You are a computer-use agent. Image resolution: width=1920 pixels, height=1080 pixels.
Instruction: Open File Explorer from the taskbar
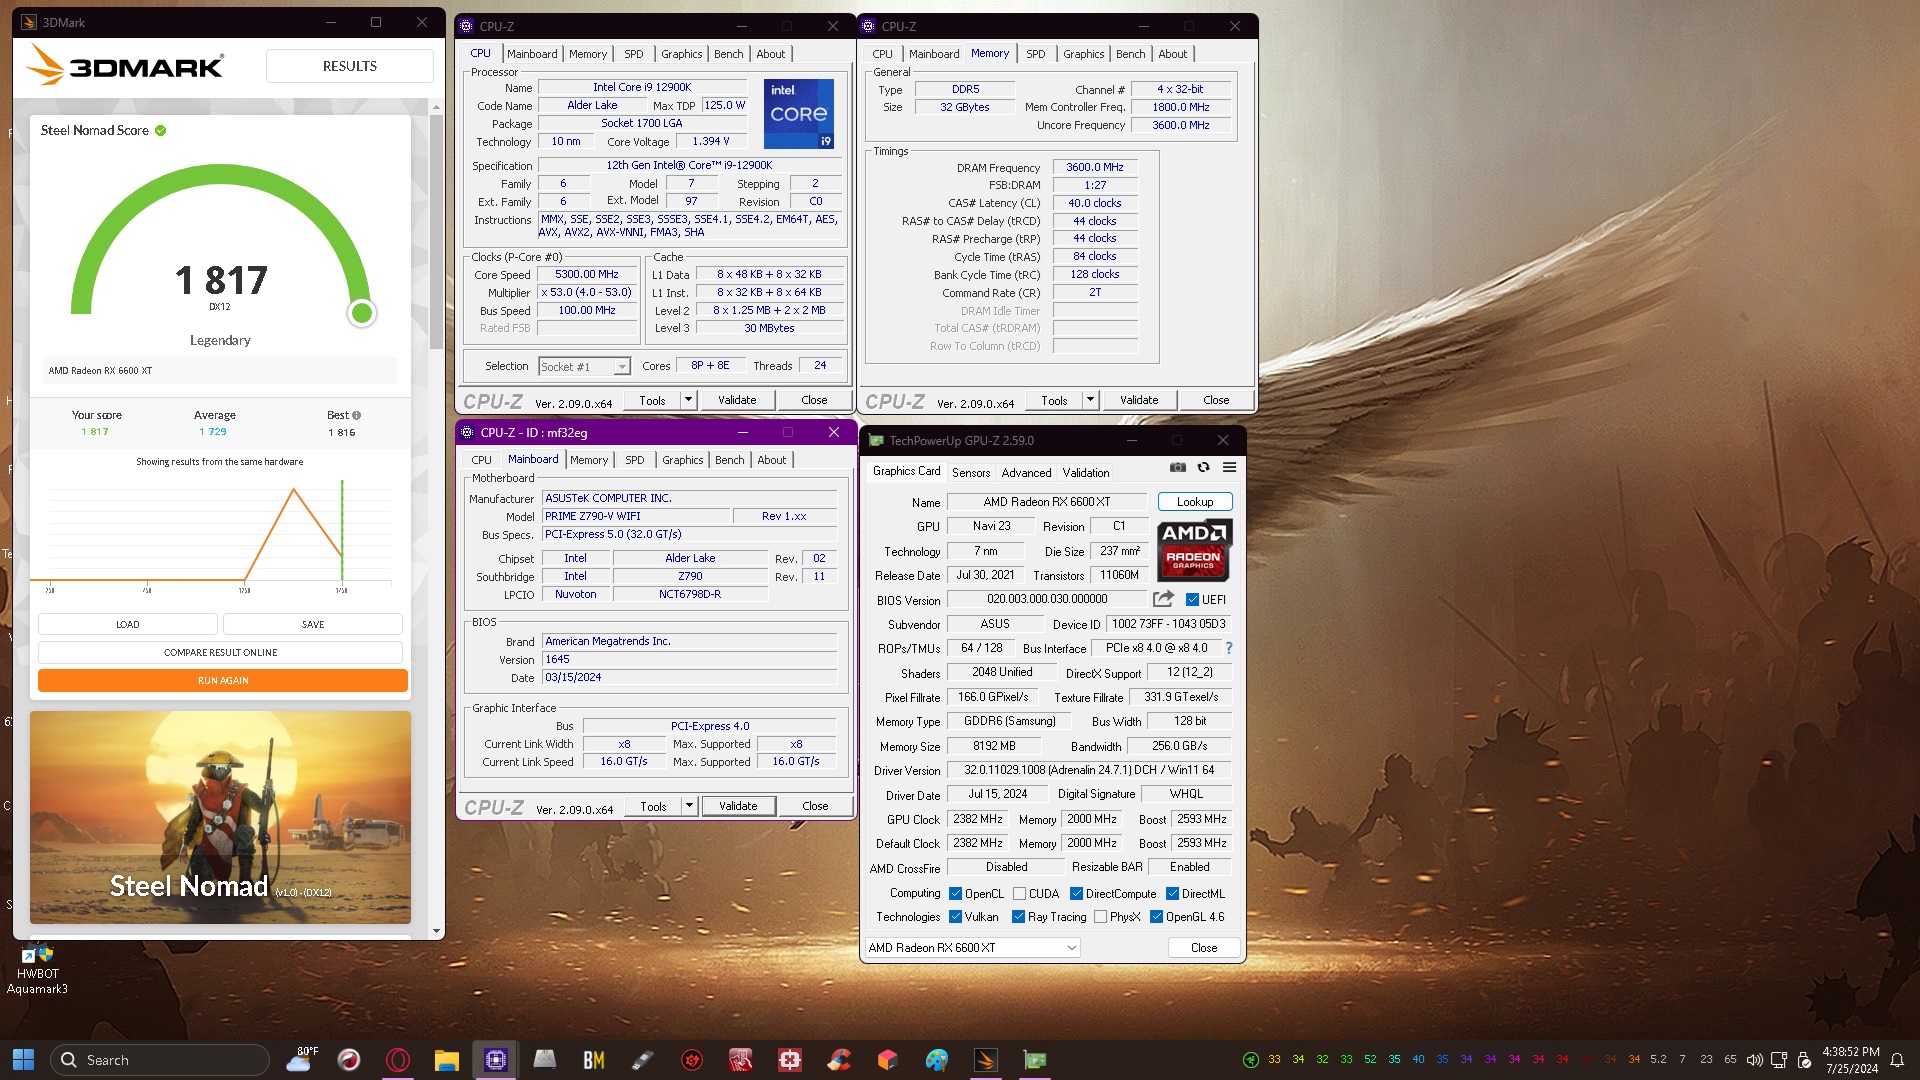click(x=446, y=1060)
